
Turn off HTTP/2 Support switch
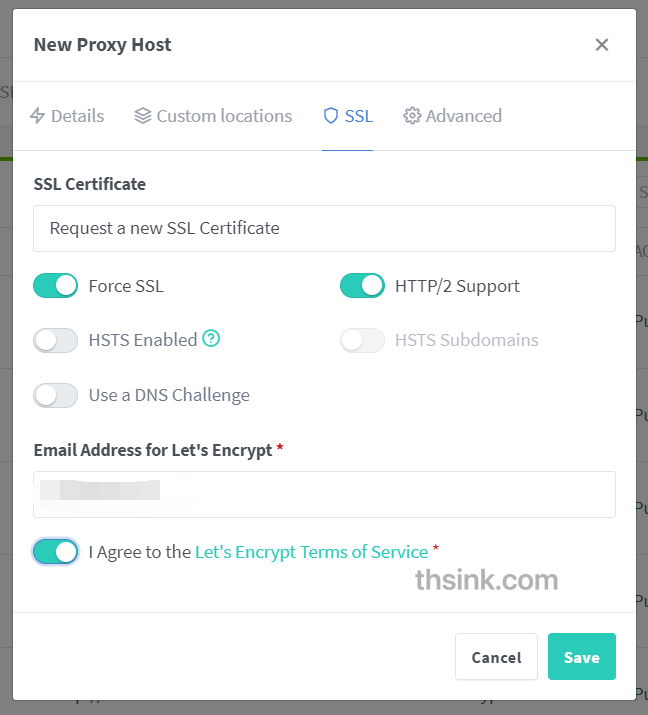click(x=362, y=286)
